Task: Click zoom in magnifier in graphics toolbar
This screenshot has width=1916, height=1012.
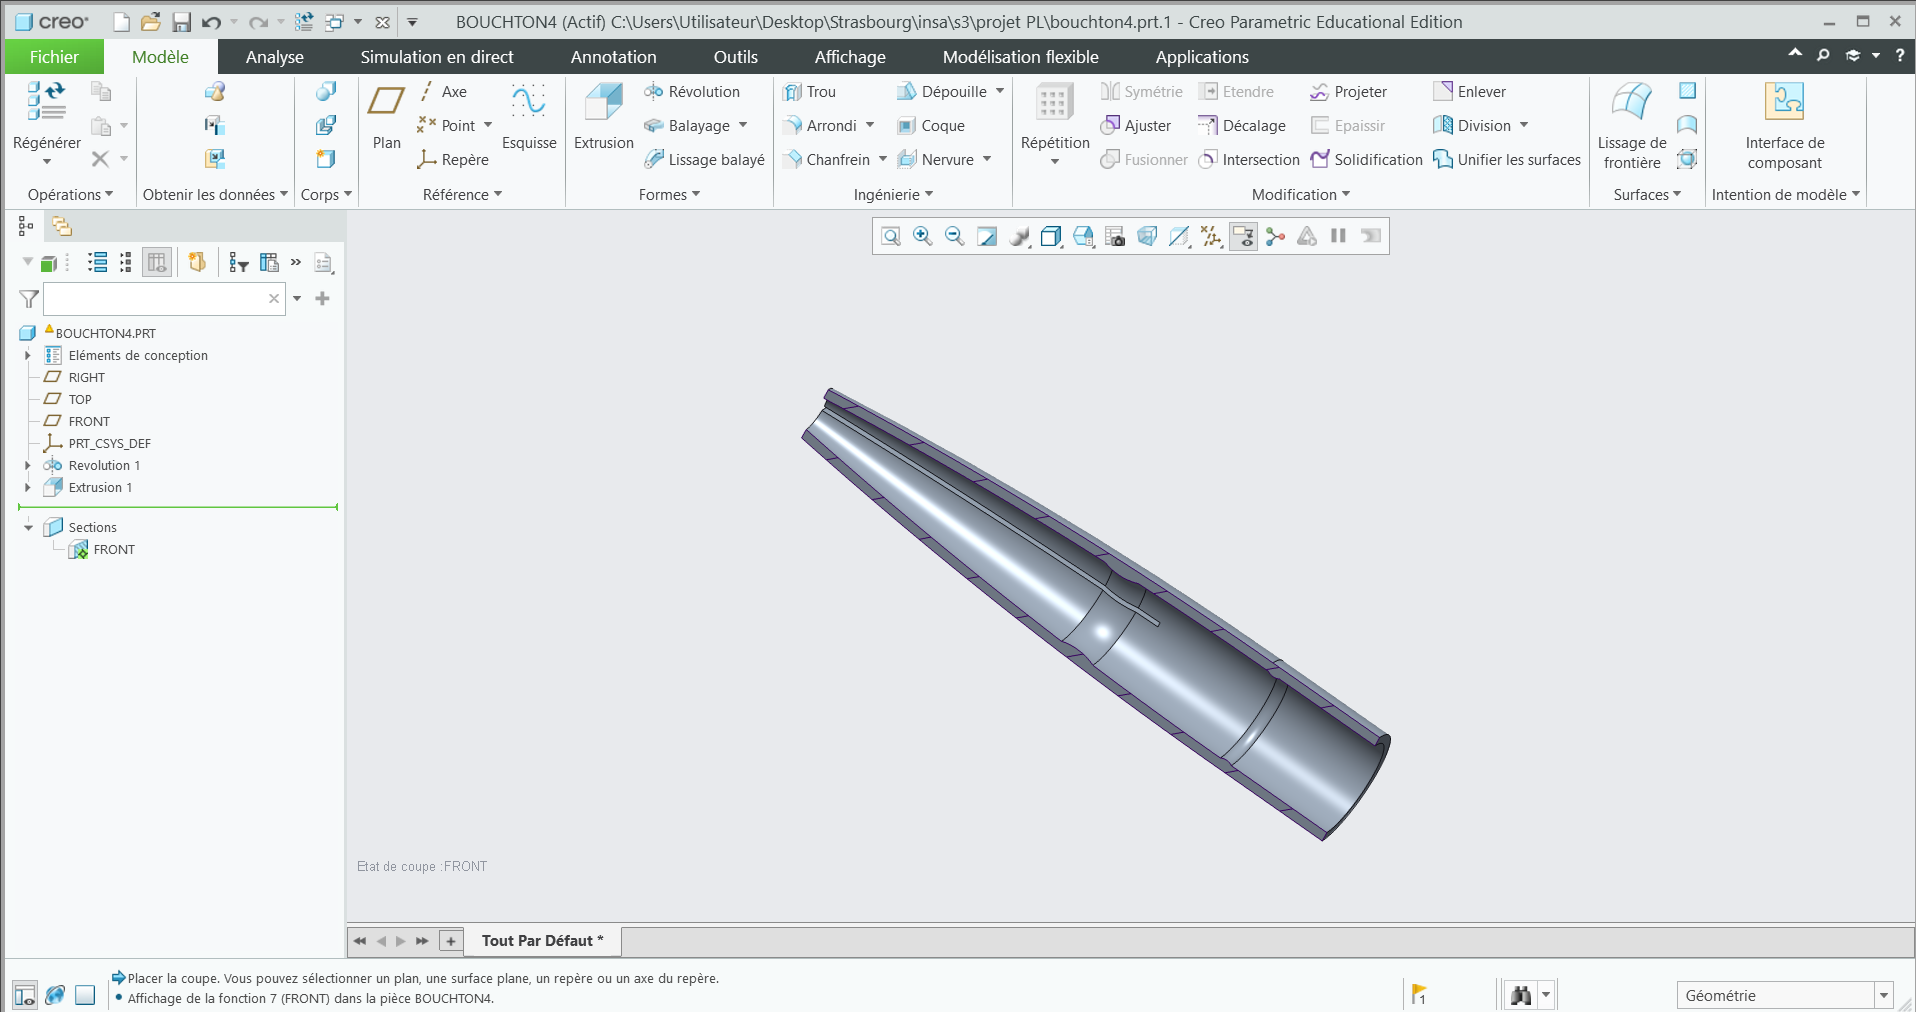Action: tap(923, 236)
